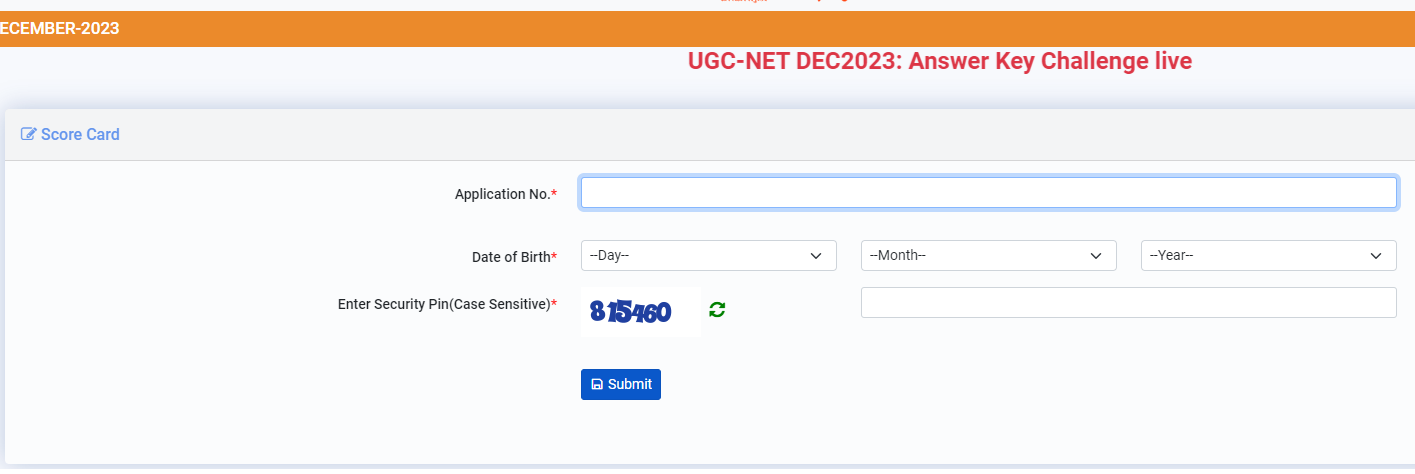1415x474 pixels.
Task: Click the ECEMBER-2023 text in orange banner
Action: (x=60, y=28)
